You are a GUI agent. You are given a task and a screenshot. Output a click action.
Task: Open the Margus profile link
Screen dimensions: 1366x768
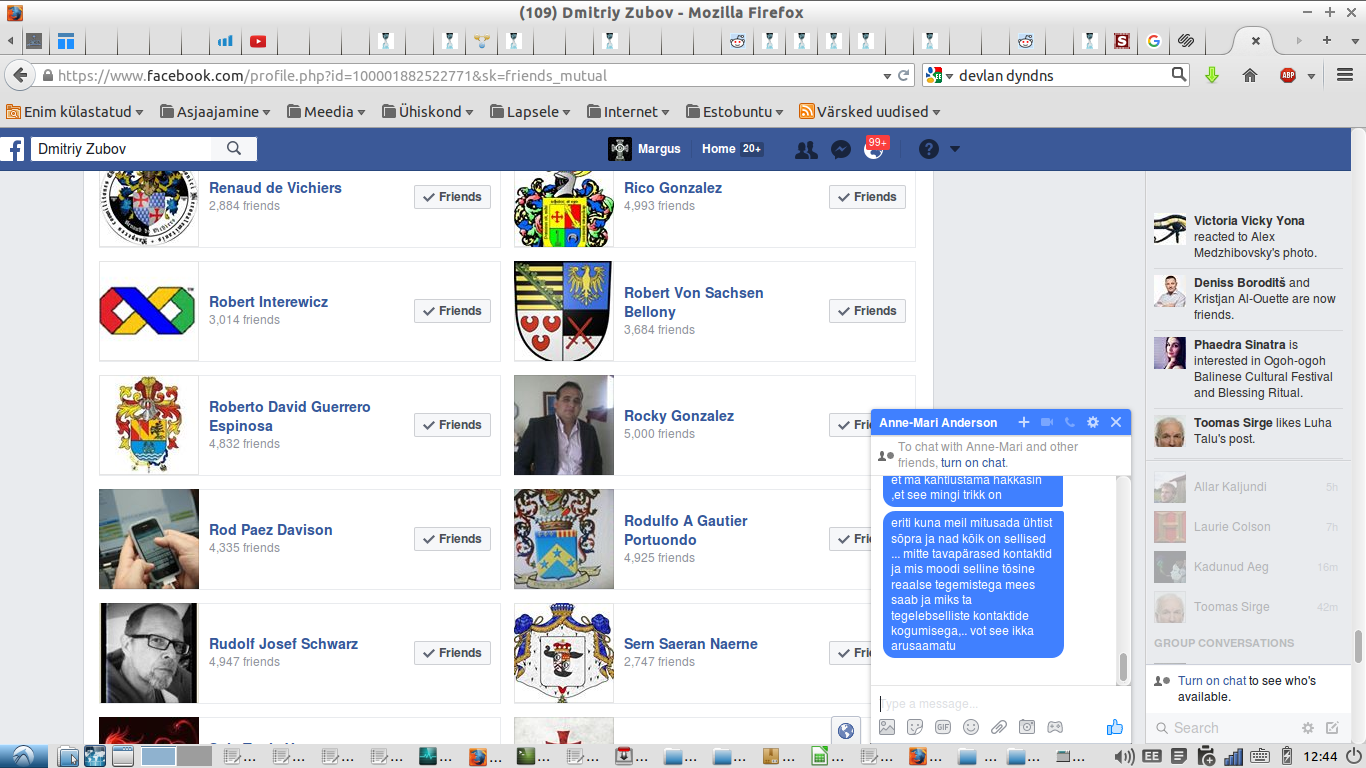[x=645, y=149]
